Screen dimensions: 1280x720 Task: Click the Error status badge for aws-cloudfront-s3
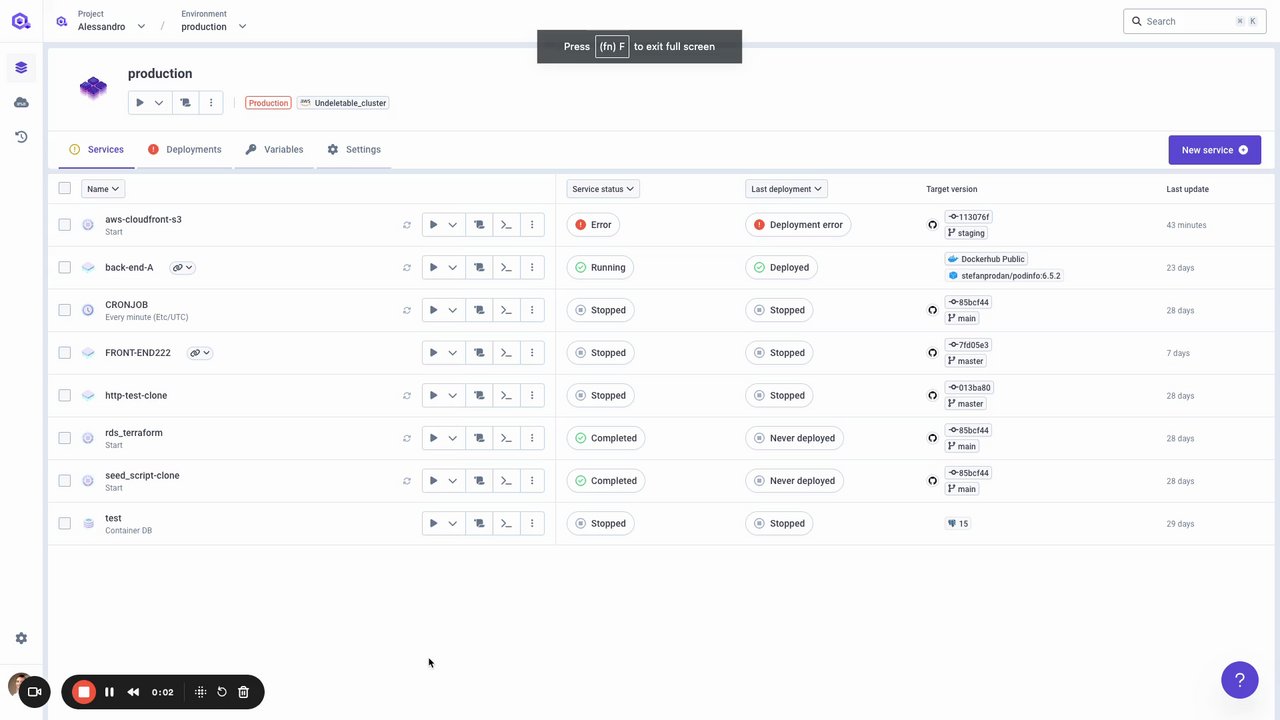593,225
